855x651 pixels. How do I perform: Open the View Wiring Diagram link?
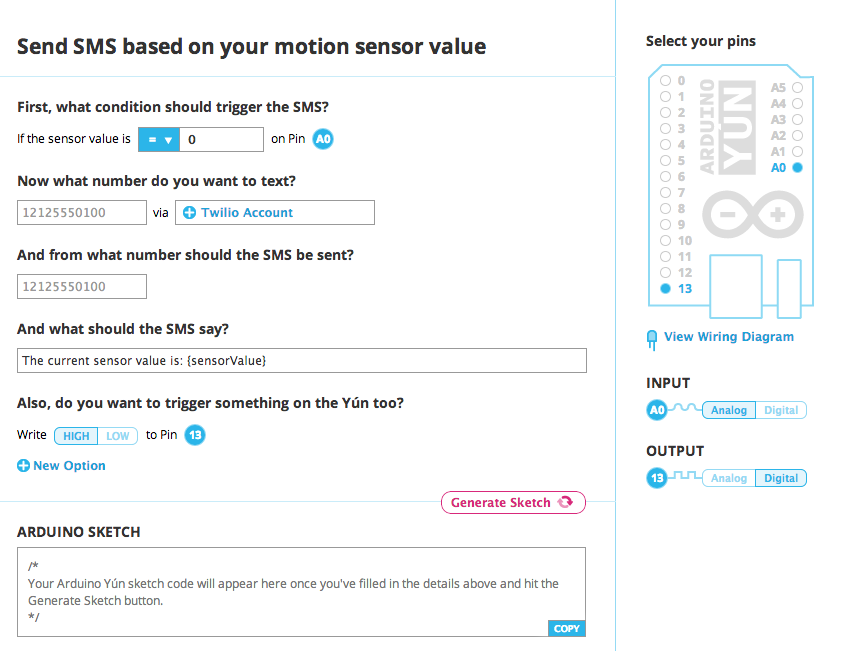tap(728, 336)
